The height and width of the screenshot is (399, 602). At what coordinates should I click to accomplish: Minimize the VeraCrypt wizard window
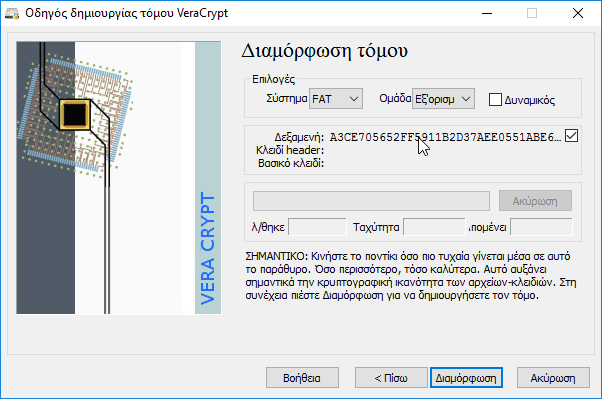tap(487, 13)
